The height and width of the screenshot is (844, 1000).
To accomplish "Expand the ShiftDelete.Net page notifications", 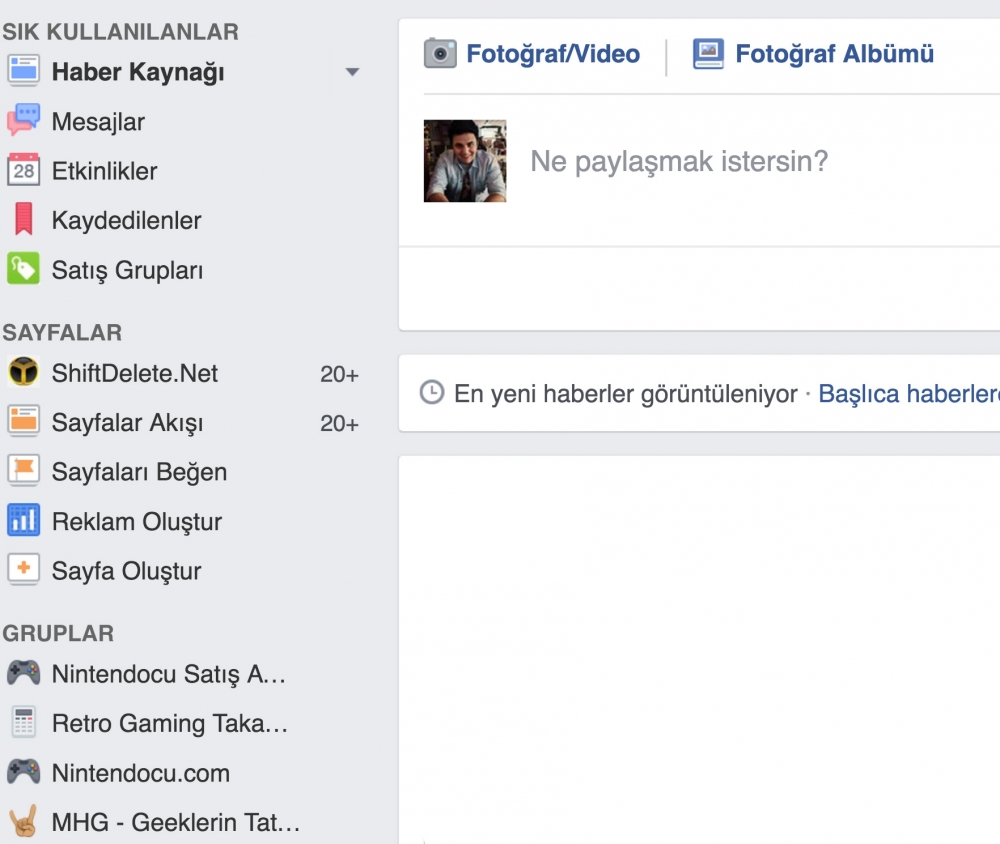I will [340, 373].
